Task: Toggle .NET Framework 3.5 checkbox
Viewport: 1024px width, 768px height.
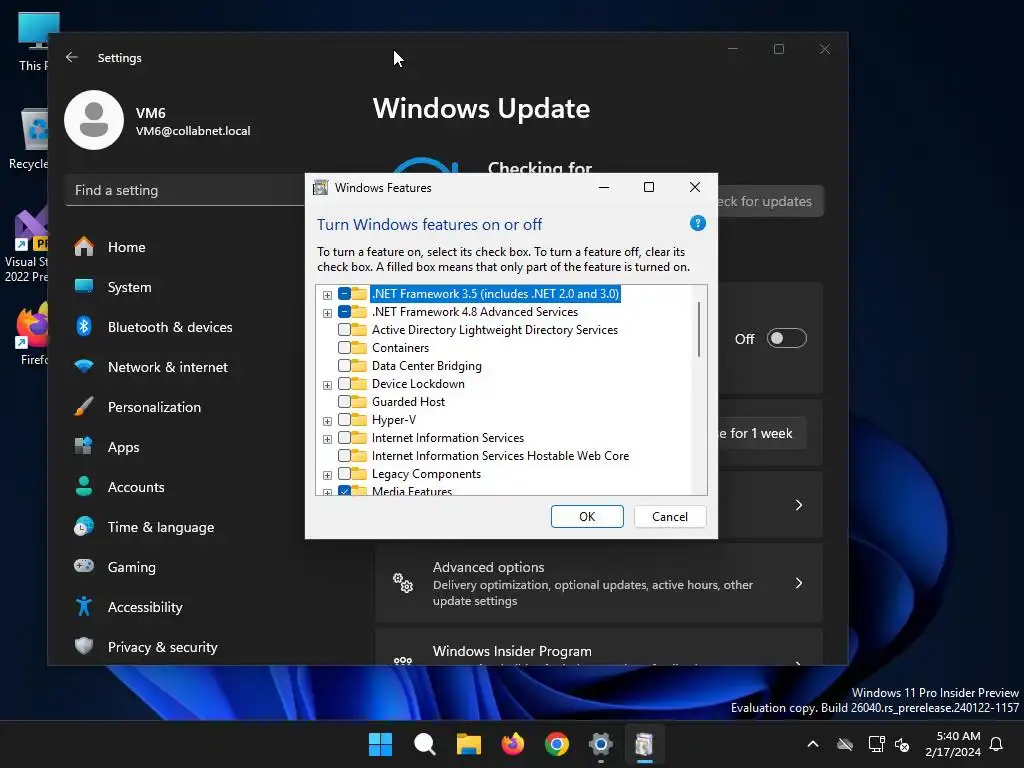Action: click(x=344, y=294)
